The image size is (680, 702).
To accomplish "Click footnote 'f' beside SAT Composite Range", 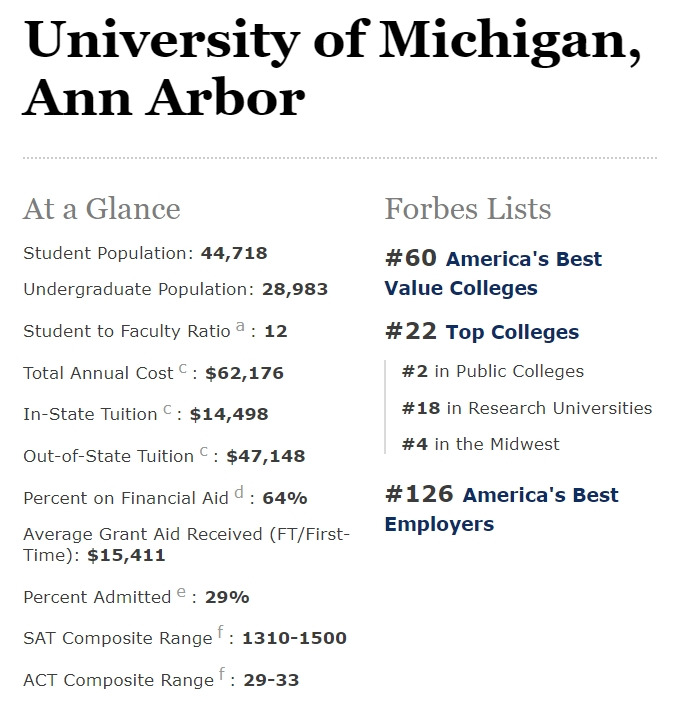I will [220, 632].
